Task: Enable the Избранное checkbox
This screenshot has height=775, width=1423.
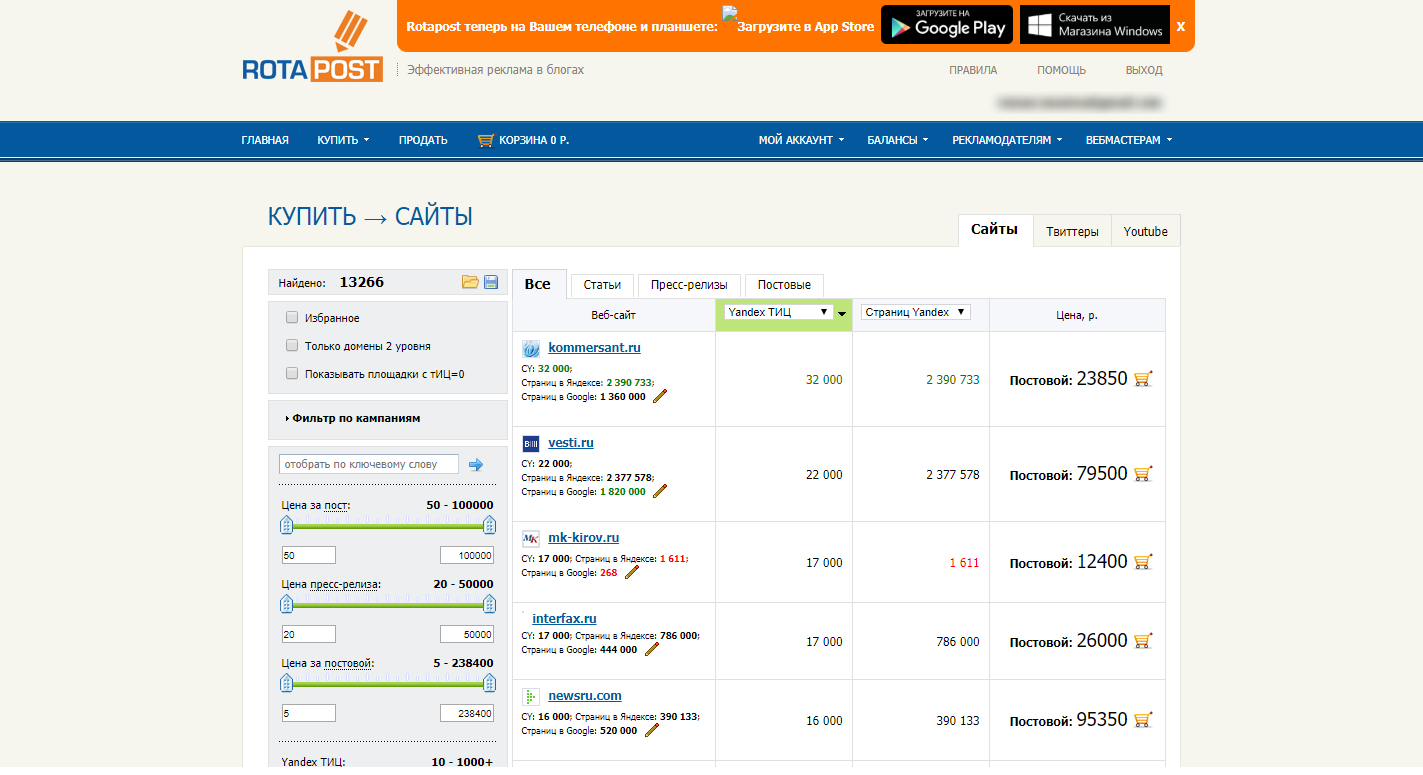Action: 292,317
